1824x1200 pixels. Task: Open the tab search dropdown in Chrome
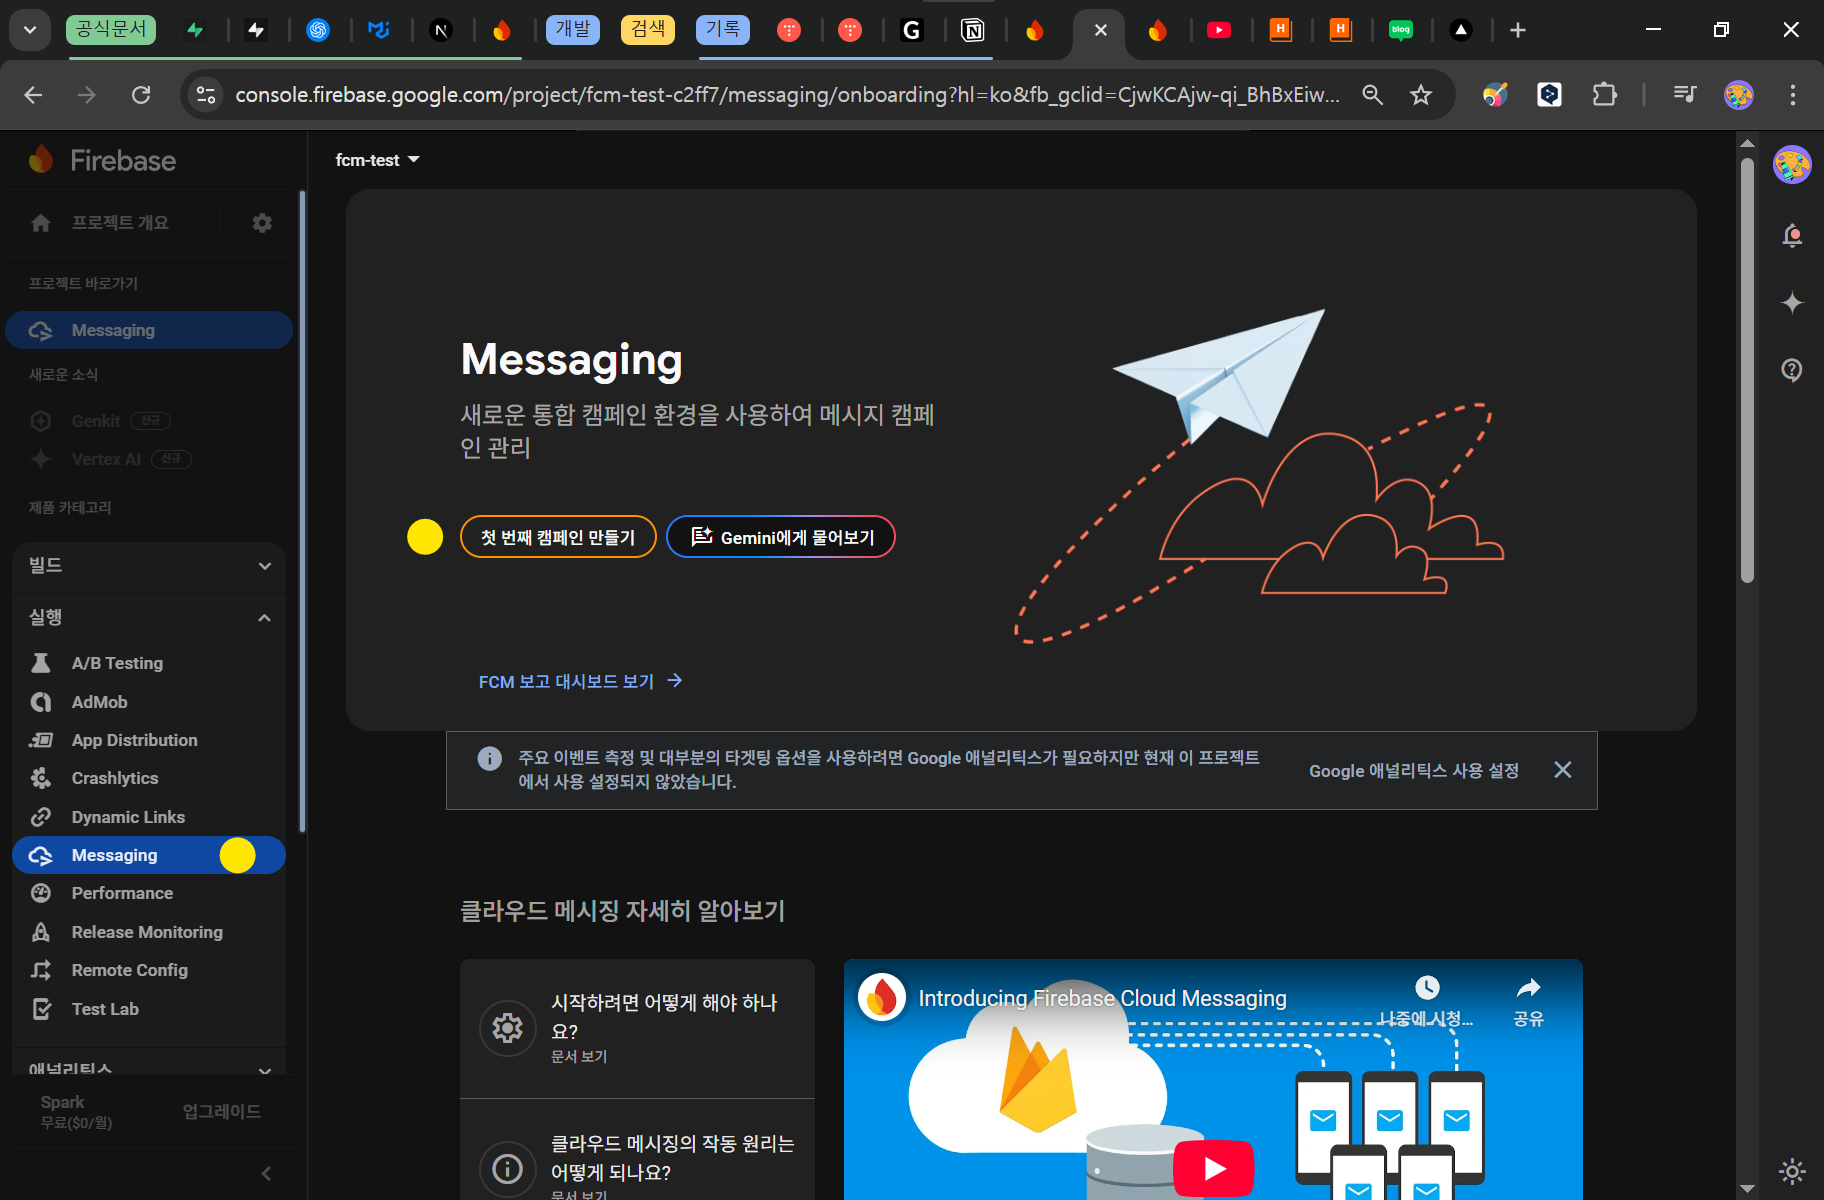30,30
